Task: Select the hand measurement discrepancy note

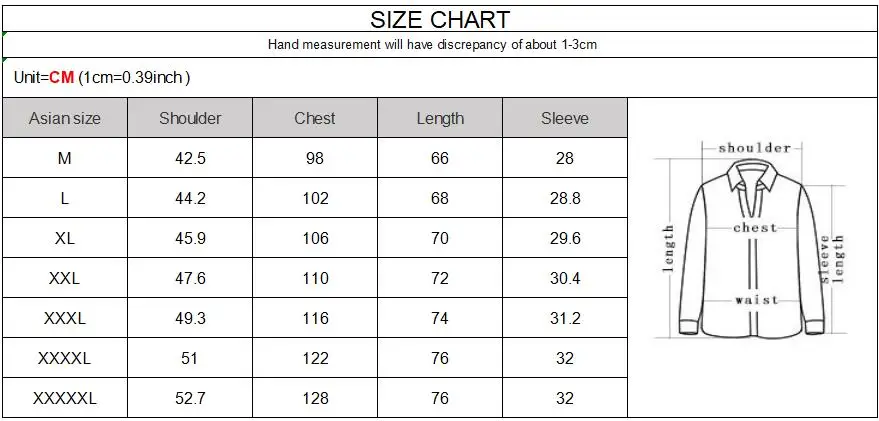Action: click(432, 44)
